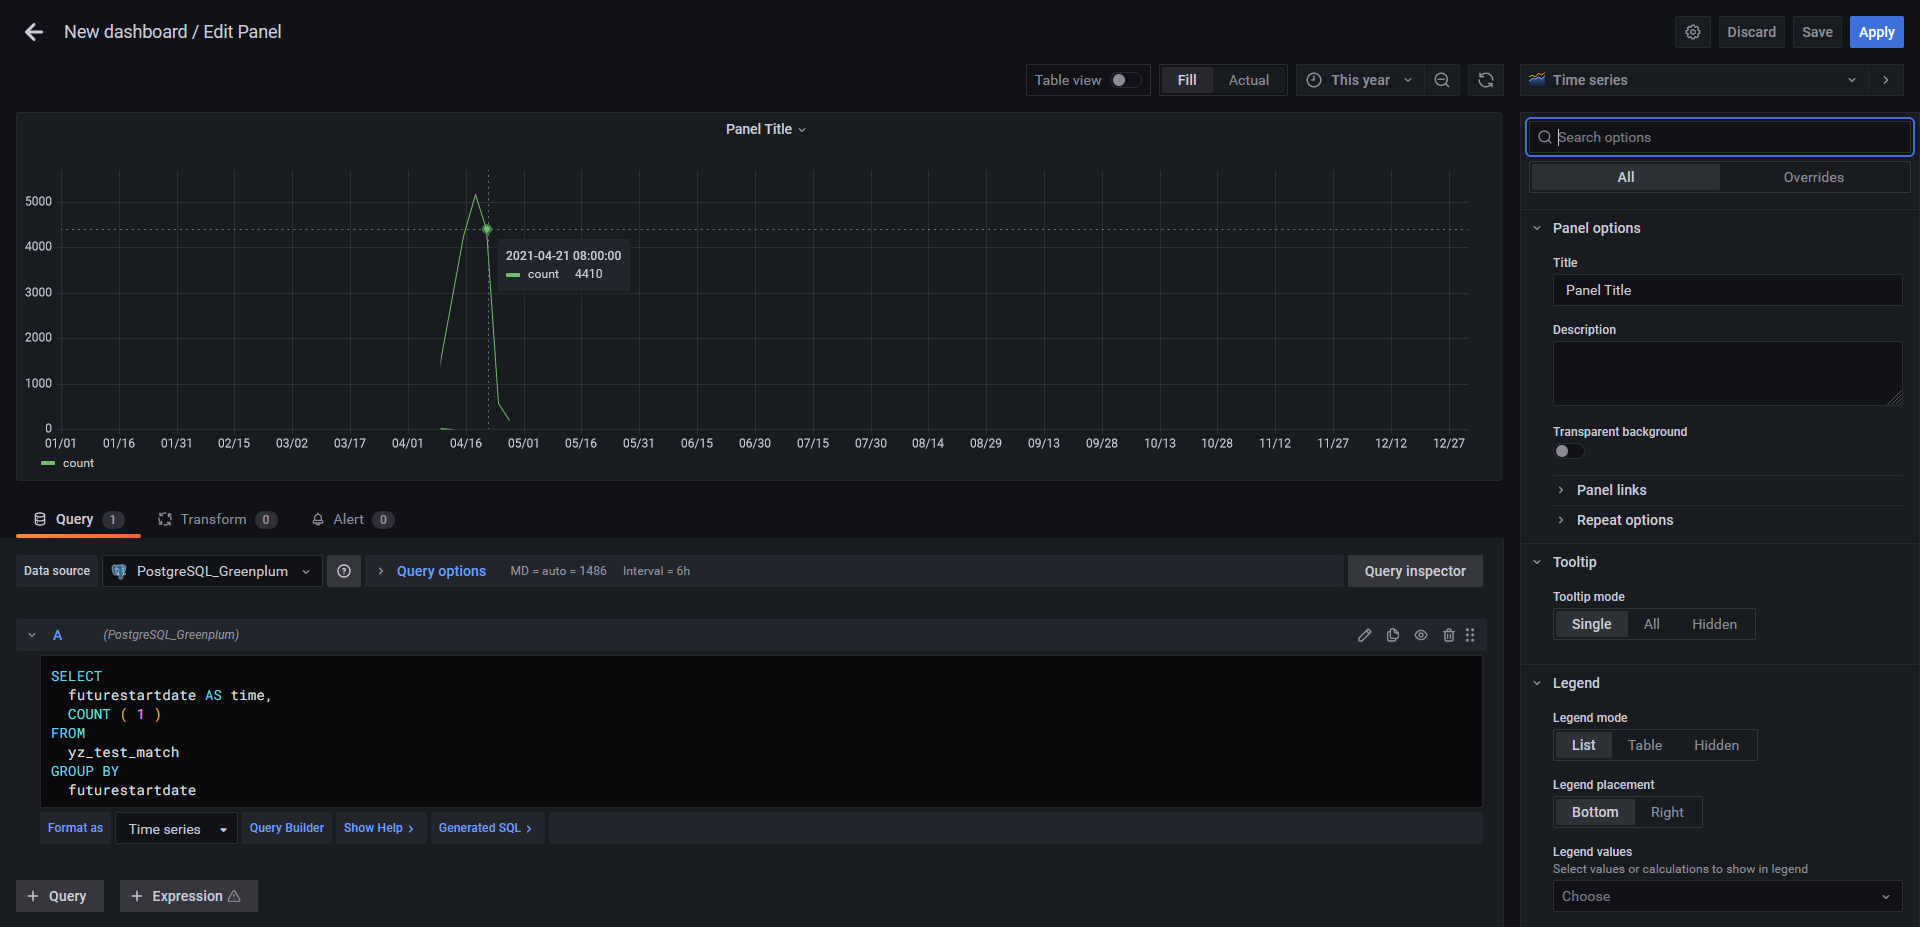Edit query A name with pencil icon
Screen dimensions: 1920x927
click(1364, 635)
